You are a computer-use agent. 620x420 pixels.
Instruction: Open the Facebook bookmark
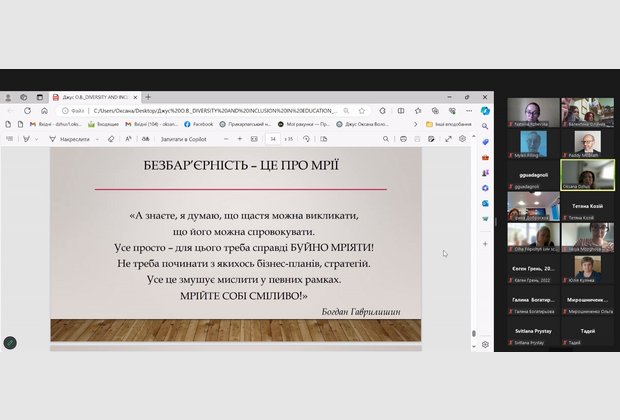200,124
